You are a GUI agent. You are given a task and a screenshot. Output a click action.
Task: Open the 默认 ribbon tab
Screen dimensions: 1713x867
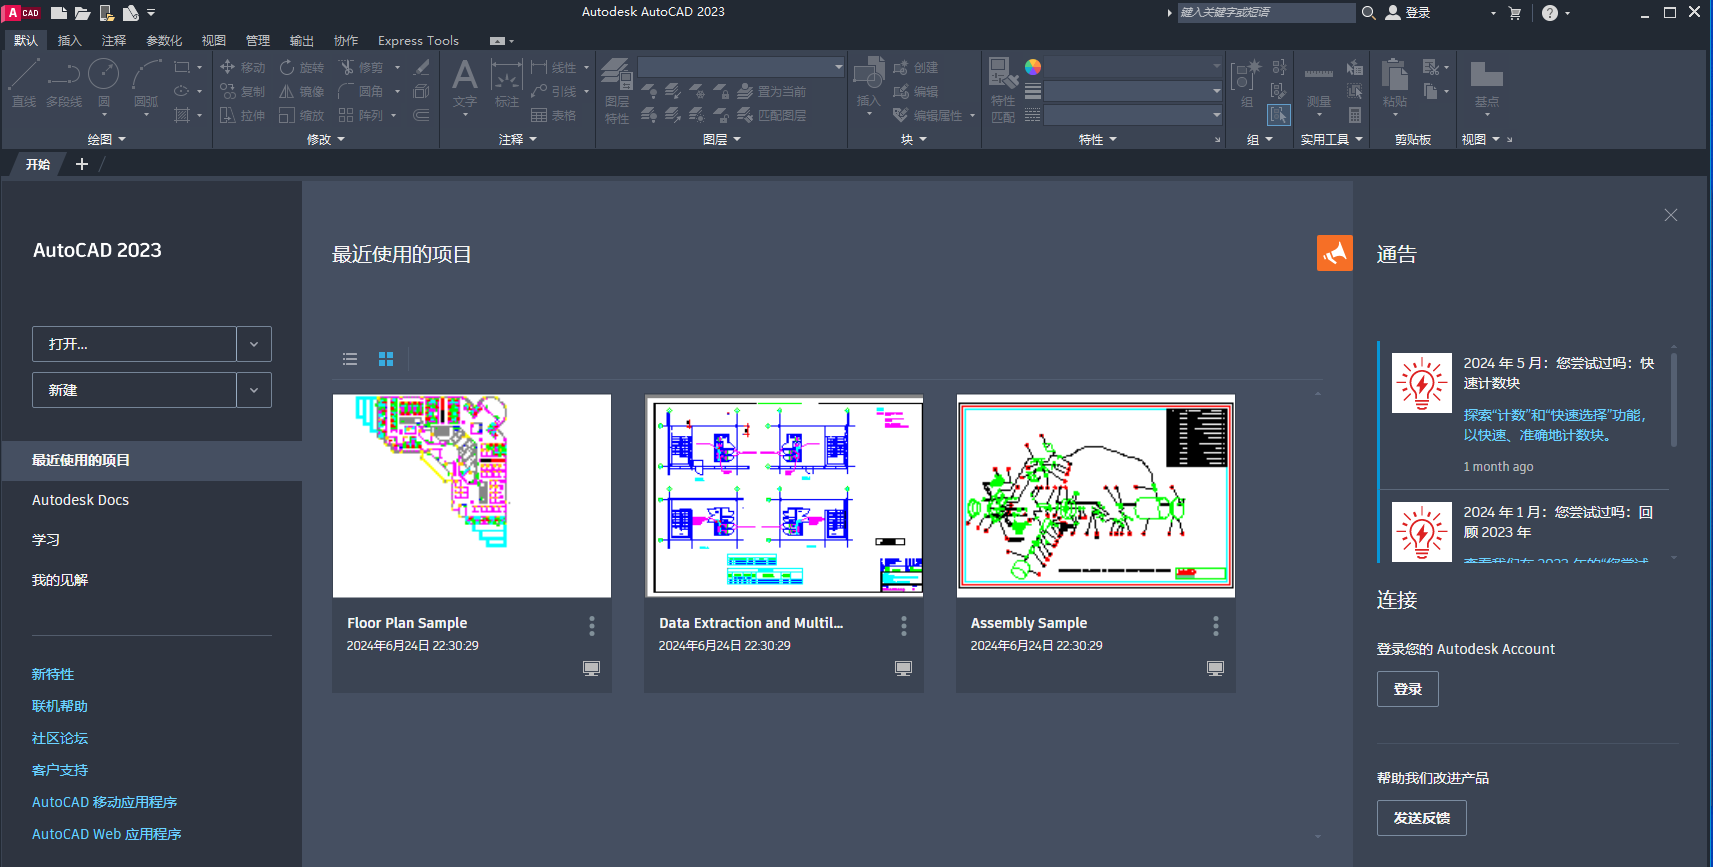coord(26,40)
